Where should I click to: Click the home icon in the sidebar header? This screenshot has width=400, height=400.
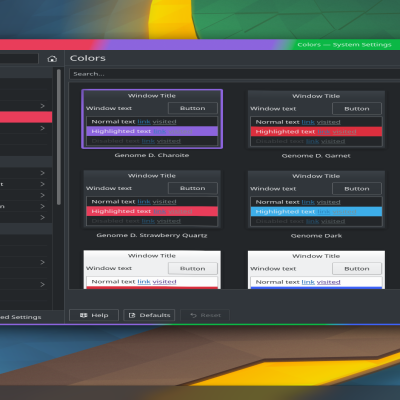52,59
